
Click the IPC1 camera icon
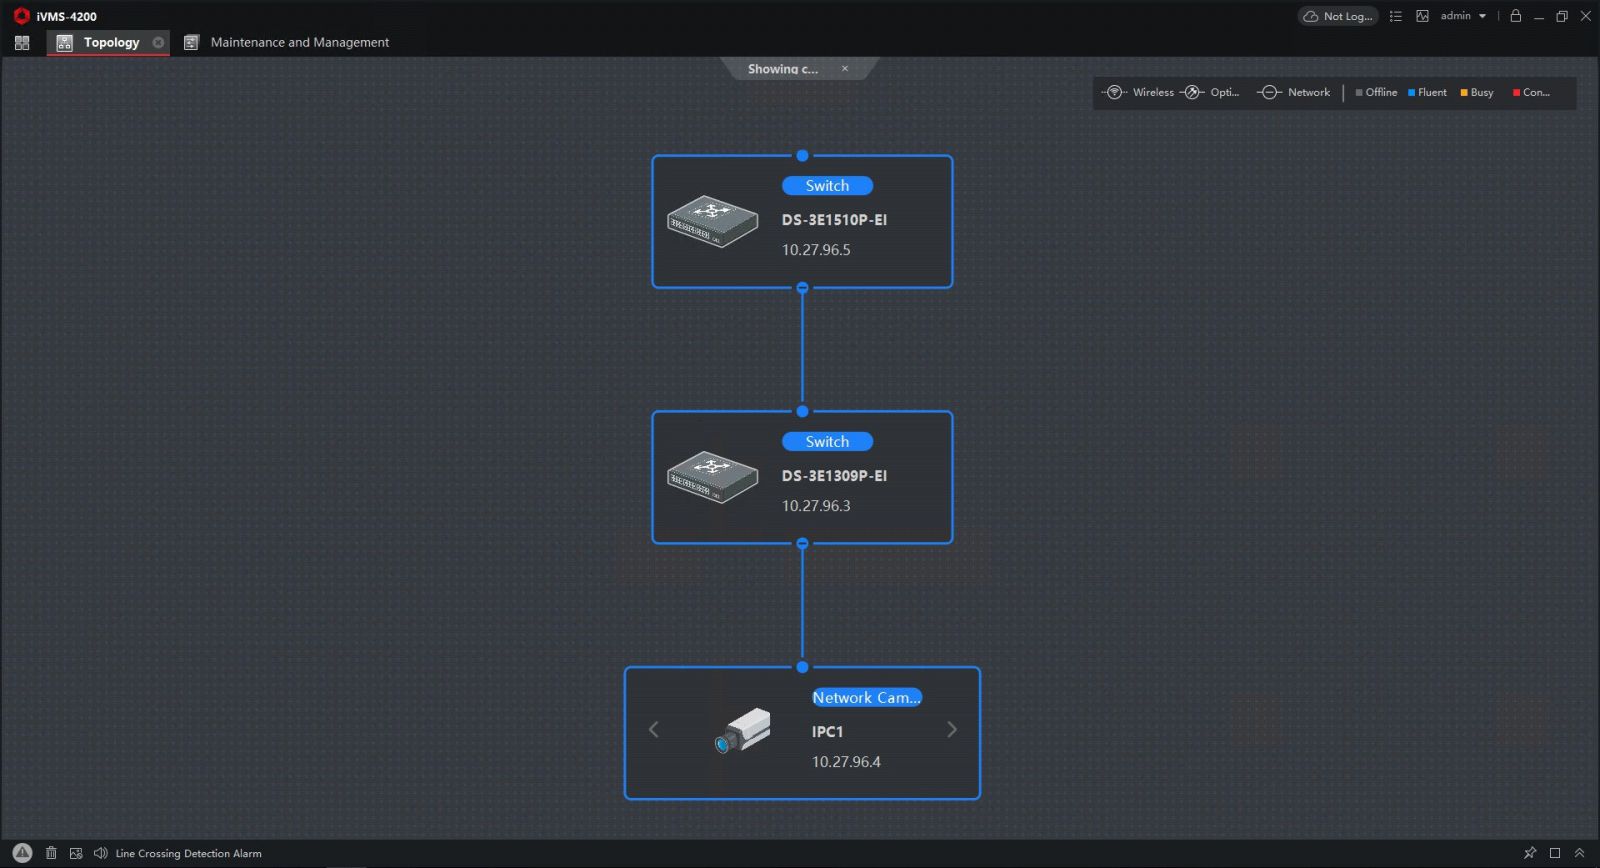(743, 731)
